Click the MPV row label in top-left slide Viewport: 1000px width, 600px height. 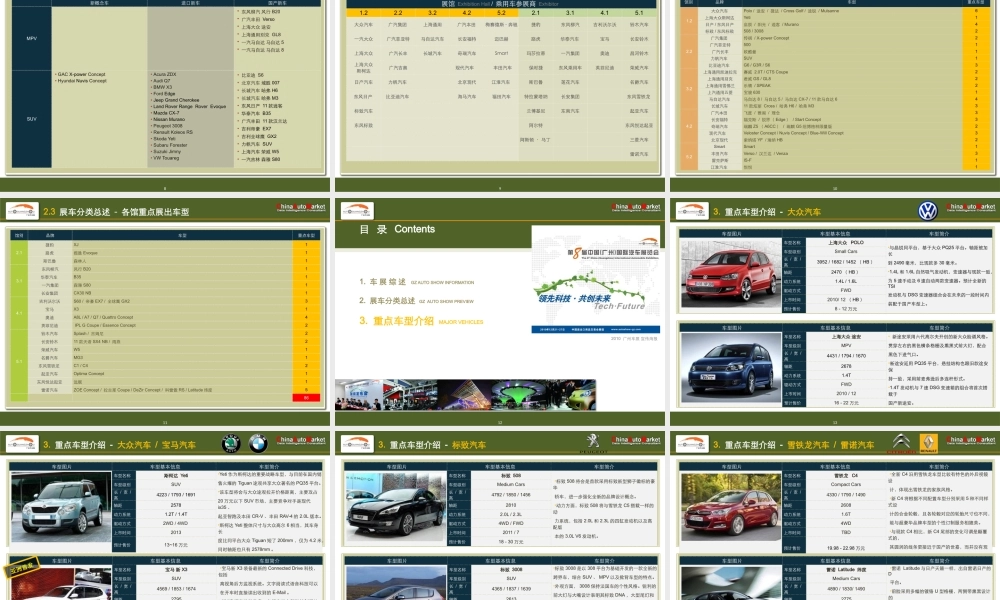[x=31, y=38]
